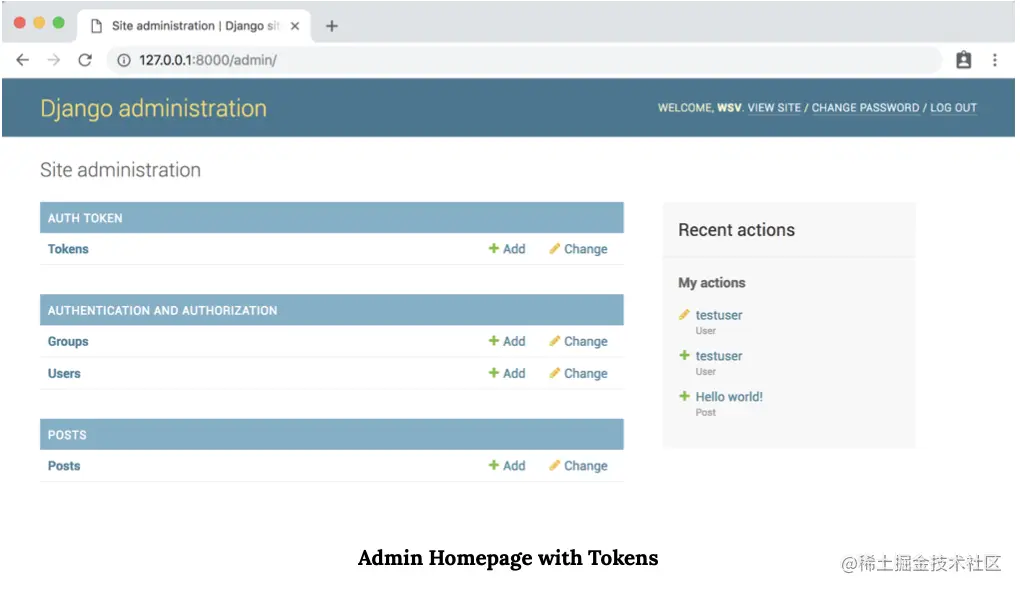Click the Post label under Hello world!
Viewport: 1020px width, 592px height.
tap(706, 412)
